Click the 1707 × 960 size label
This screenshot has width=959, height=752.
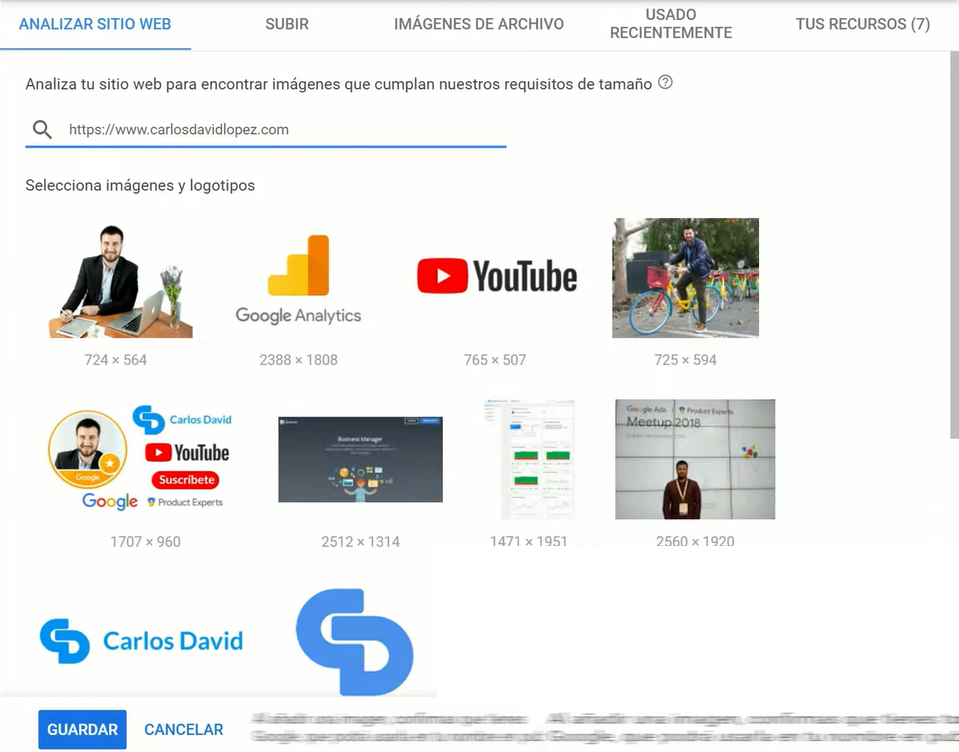coord(146,542)
